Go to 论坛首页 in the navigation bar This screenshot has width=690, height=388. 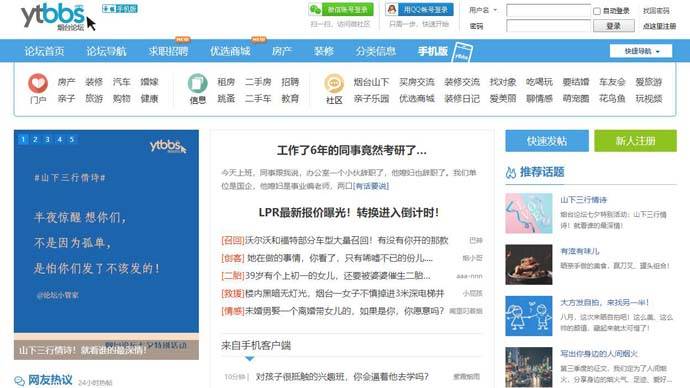pyautogui.click(x=44, y=51)
